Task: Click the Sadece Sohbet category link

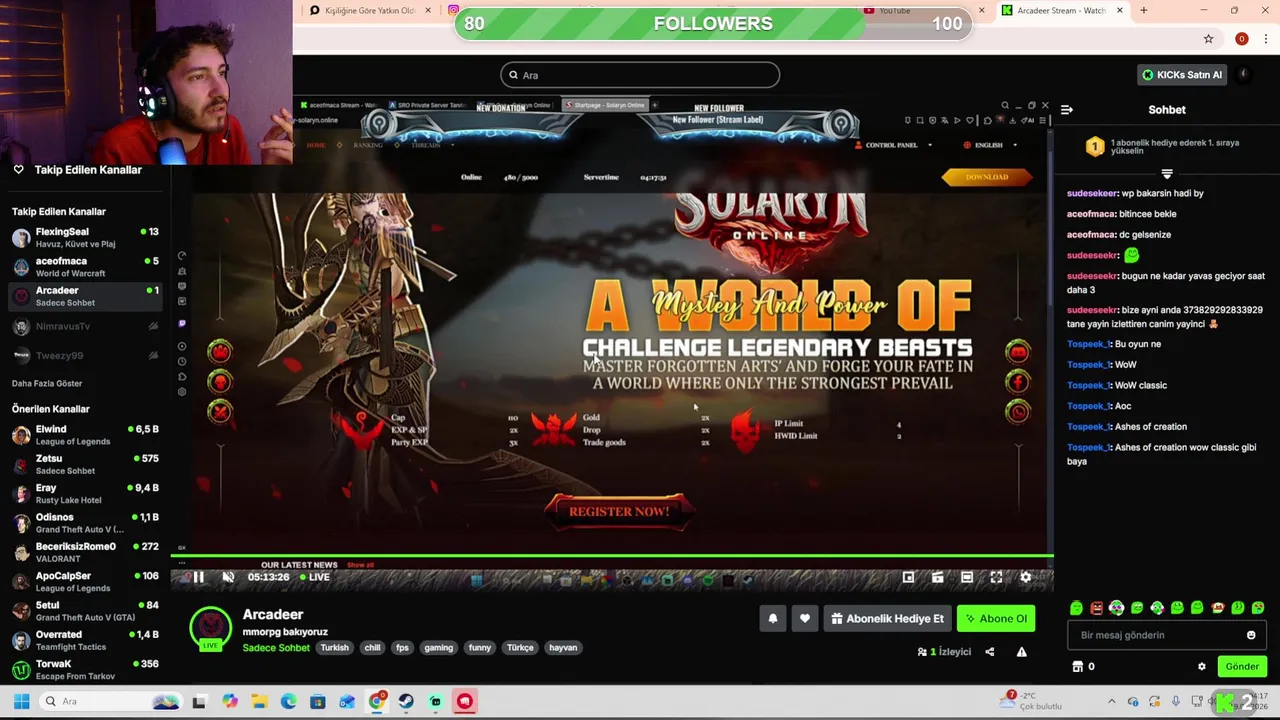Action: point(276,648)
